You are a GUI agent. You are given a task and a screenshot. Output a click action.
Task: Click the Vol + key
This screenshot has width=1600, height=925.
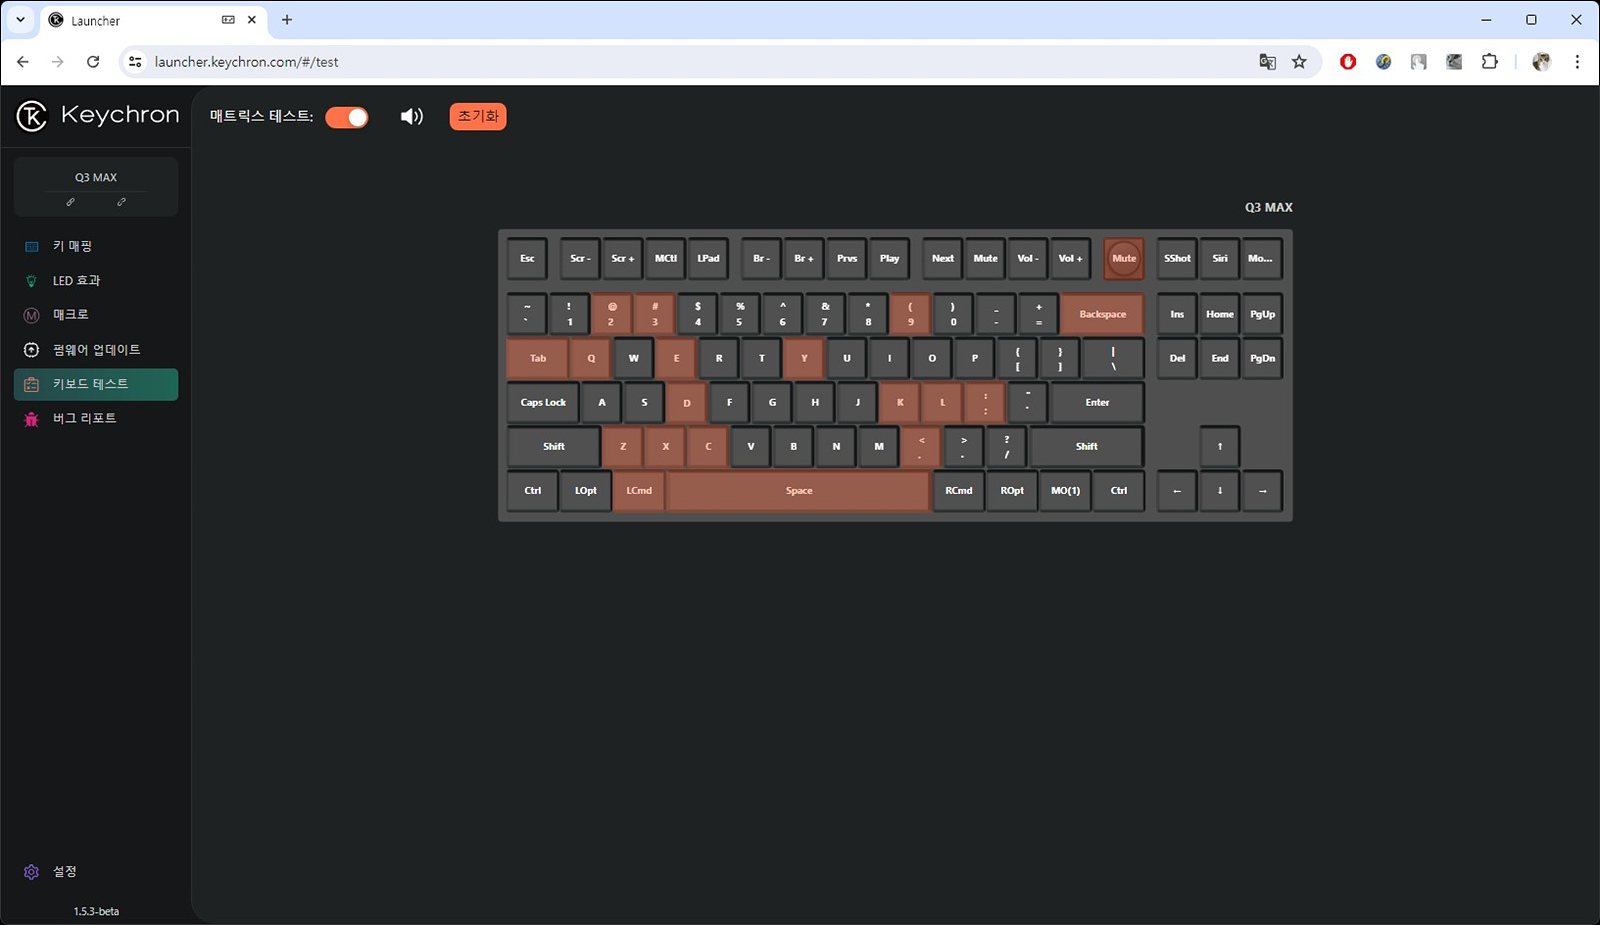coord(1070,259)
